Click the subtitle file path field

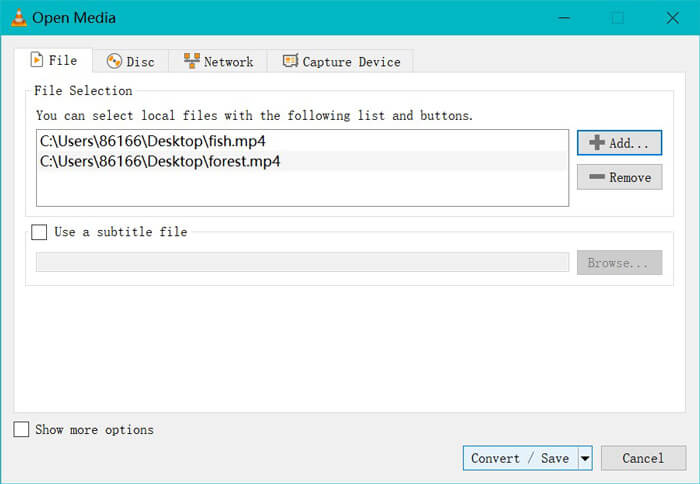click(x=302, y=262)
